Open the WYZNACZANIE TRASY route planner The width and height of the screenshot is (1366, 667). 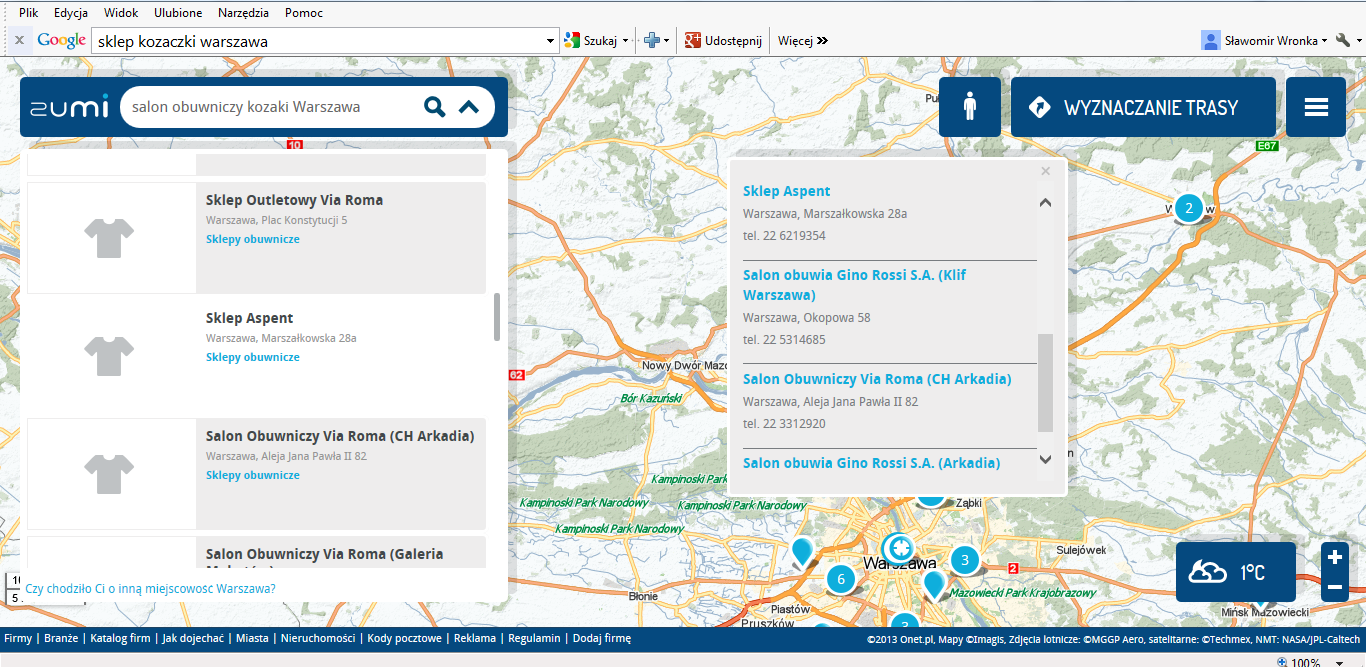1143,107
